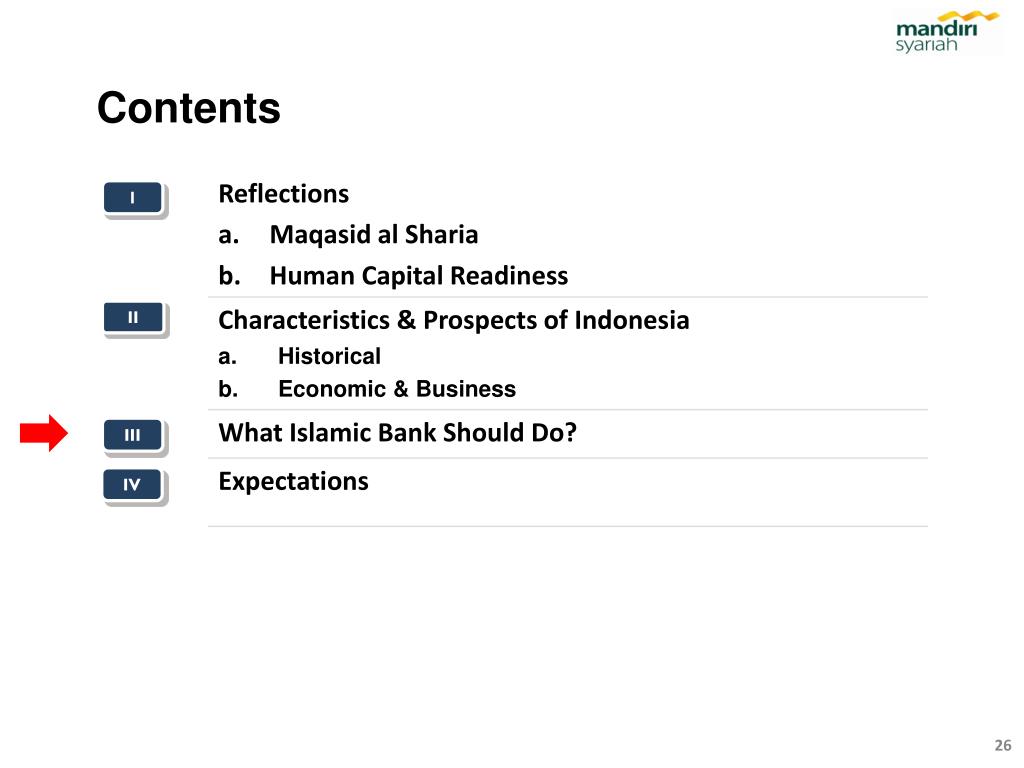Viewport: 1024px width, 768px height.
Task: Click the 'syariah' text in the logo
Action: click(x=926, y=45)
